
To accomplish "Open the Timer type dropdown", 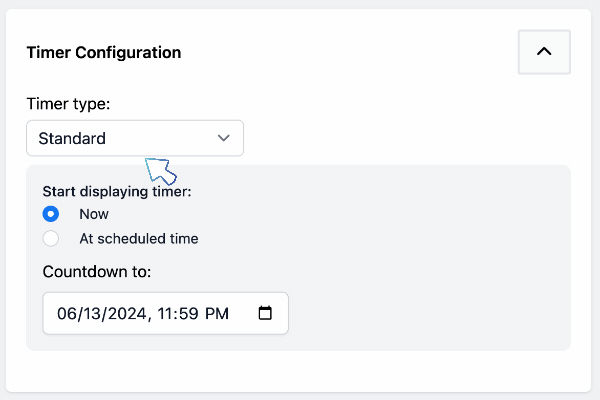I will click(x=135, y=138).
